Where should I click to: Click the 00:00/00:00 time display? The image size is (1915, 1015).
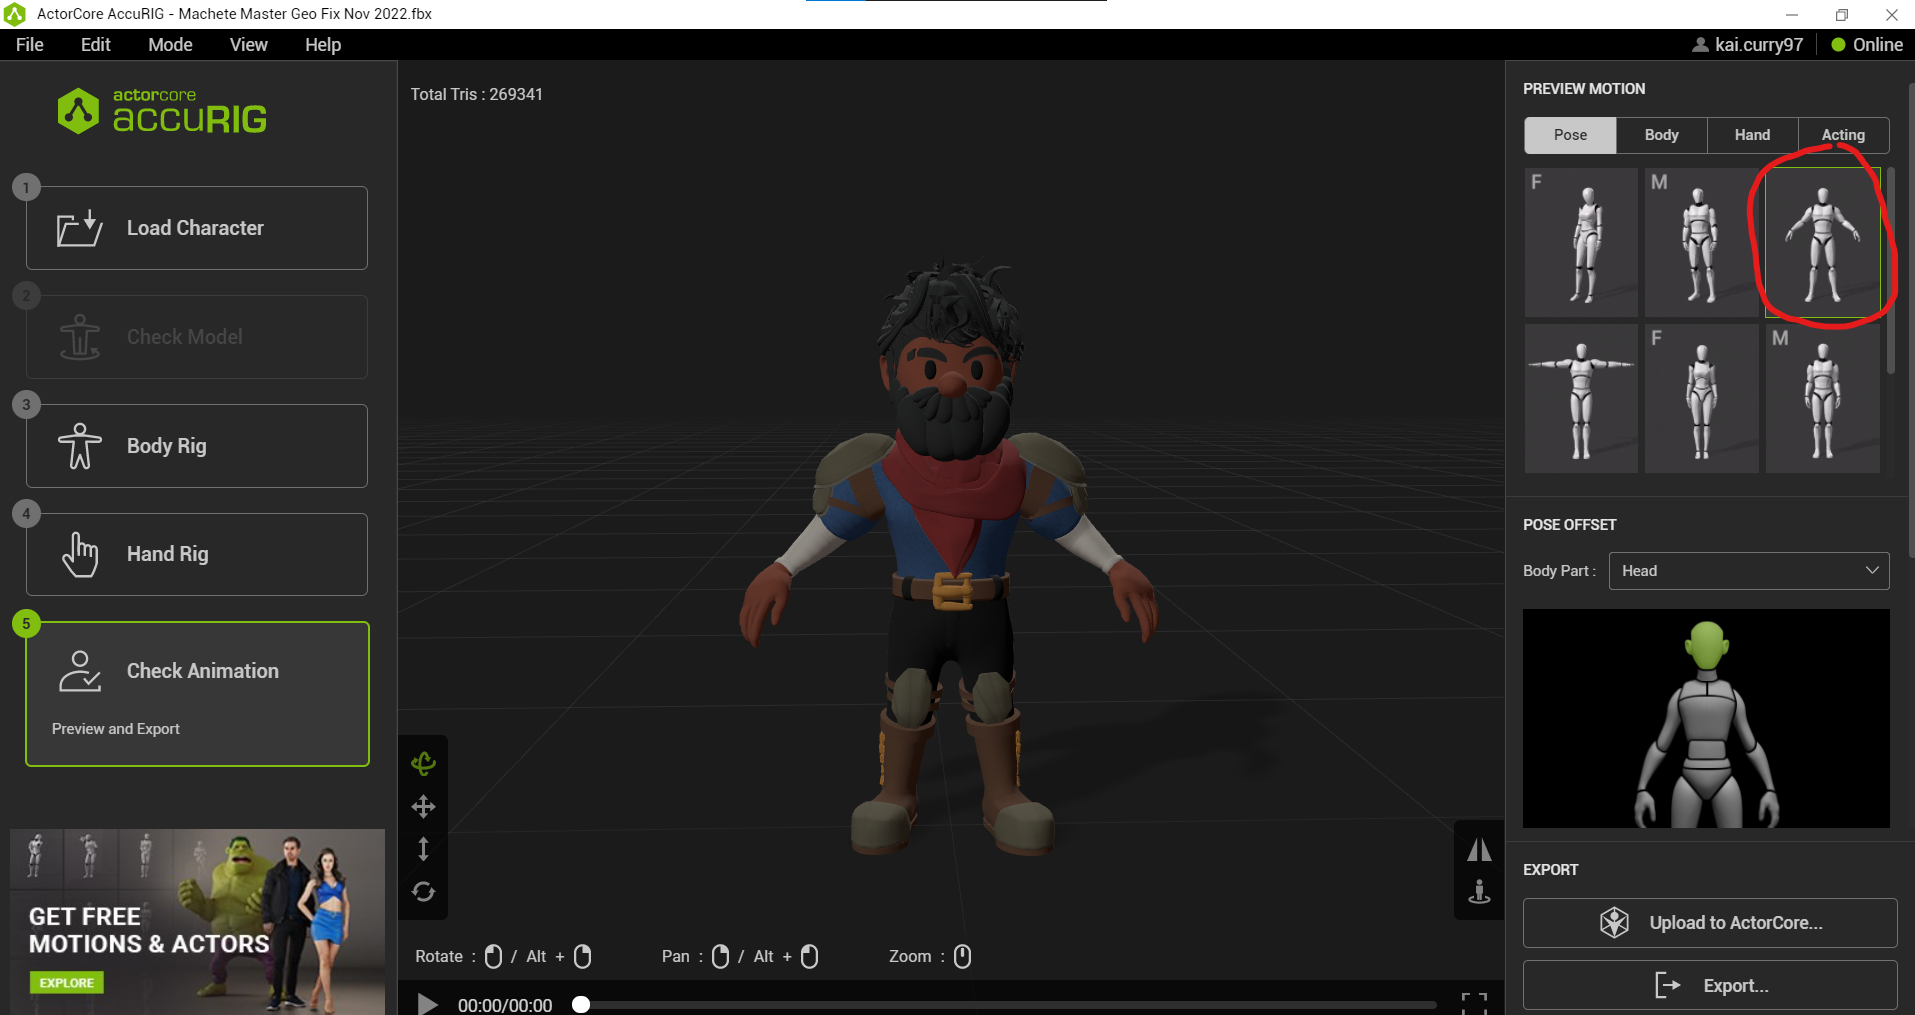pyautogui.click(x=505, y=1005)
